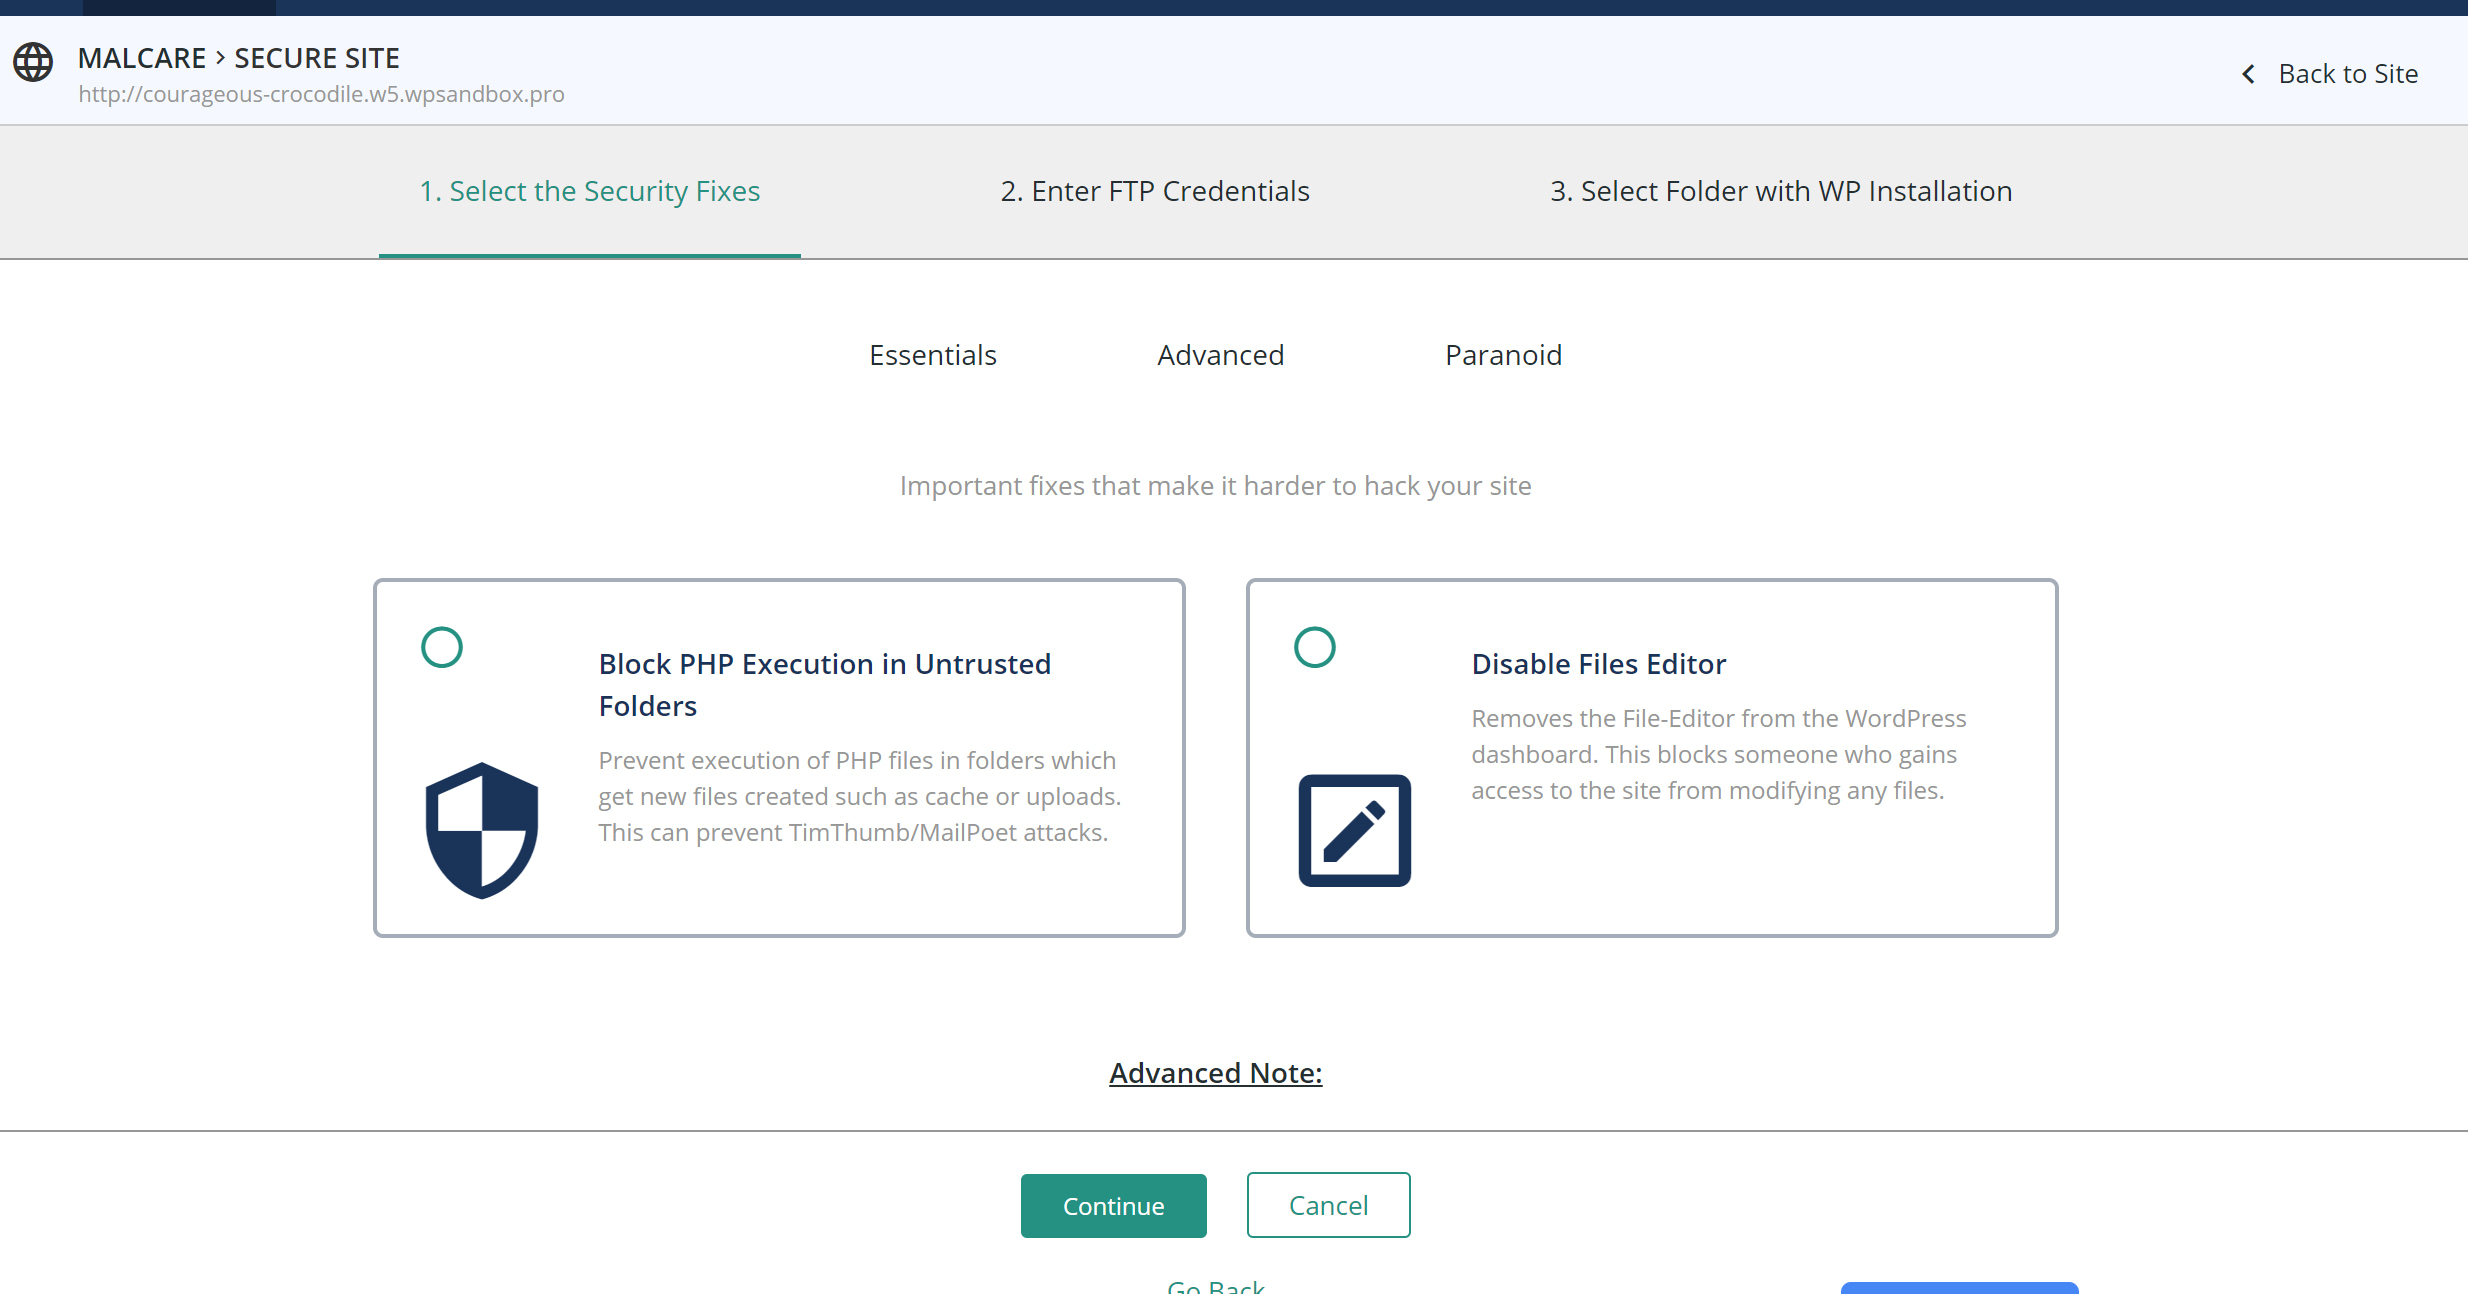Click the back chevron arrow icon
Screen dimensions: 2468x1294
point(2249,74)
